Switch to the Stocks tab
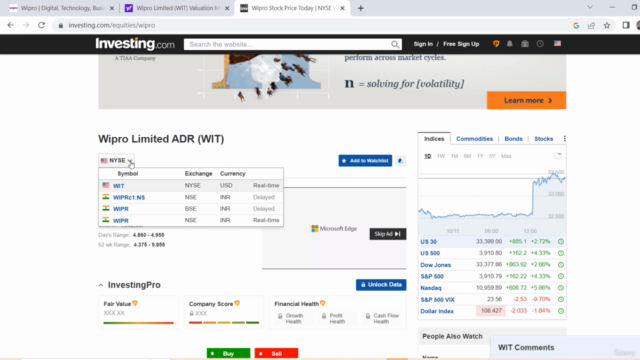This screenshot has width=640, height=360. [x=543, y=139]
